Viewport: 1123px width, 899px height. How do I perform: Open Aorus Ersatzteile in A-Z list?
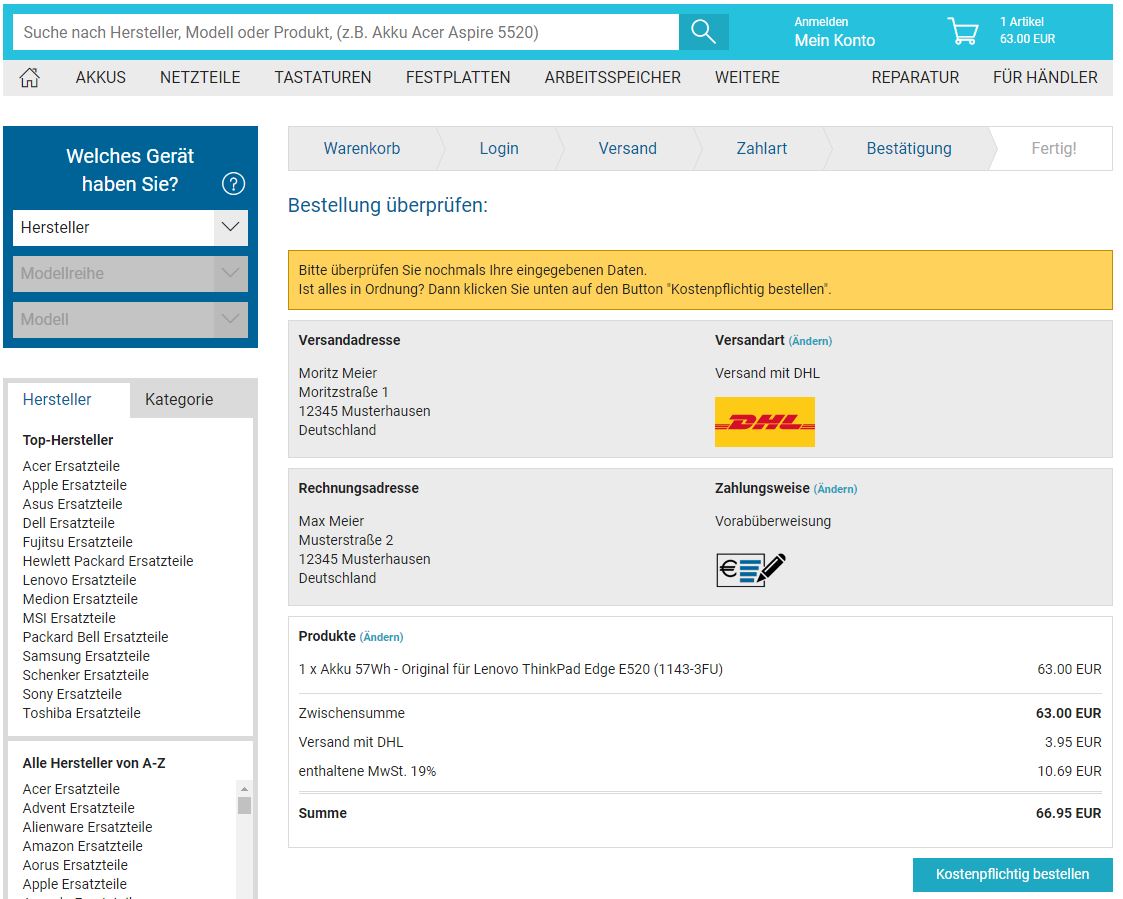(x=75, y=865)
